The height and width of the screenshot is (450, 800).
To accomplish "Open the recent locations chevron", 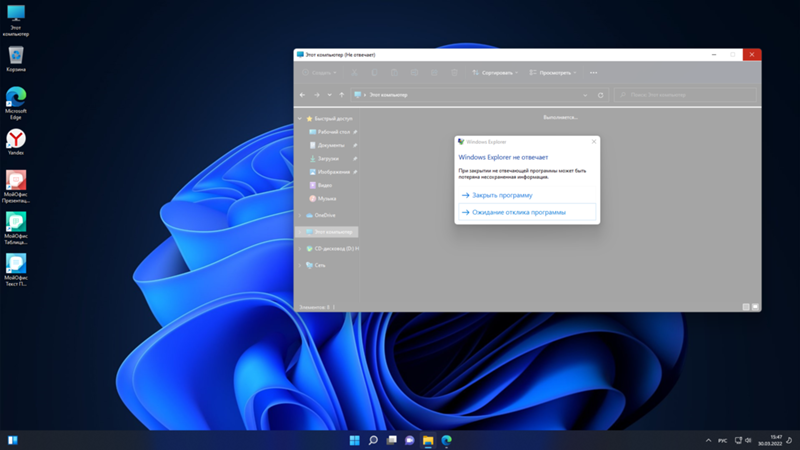I will (x=330, y=95).
